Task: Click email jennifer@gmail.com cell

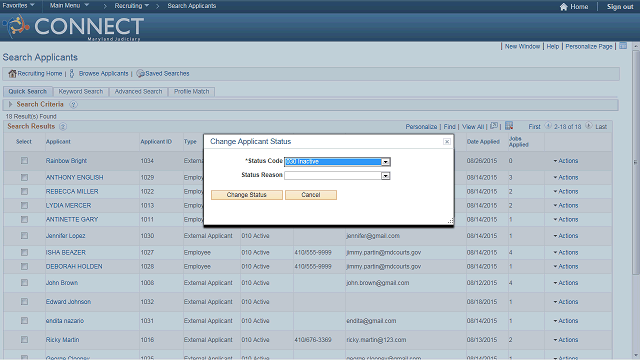Action: point(373,236)
